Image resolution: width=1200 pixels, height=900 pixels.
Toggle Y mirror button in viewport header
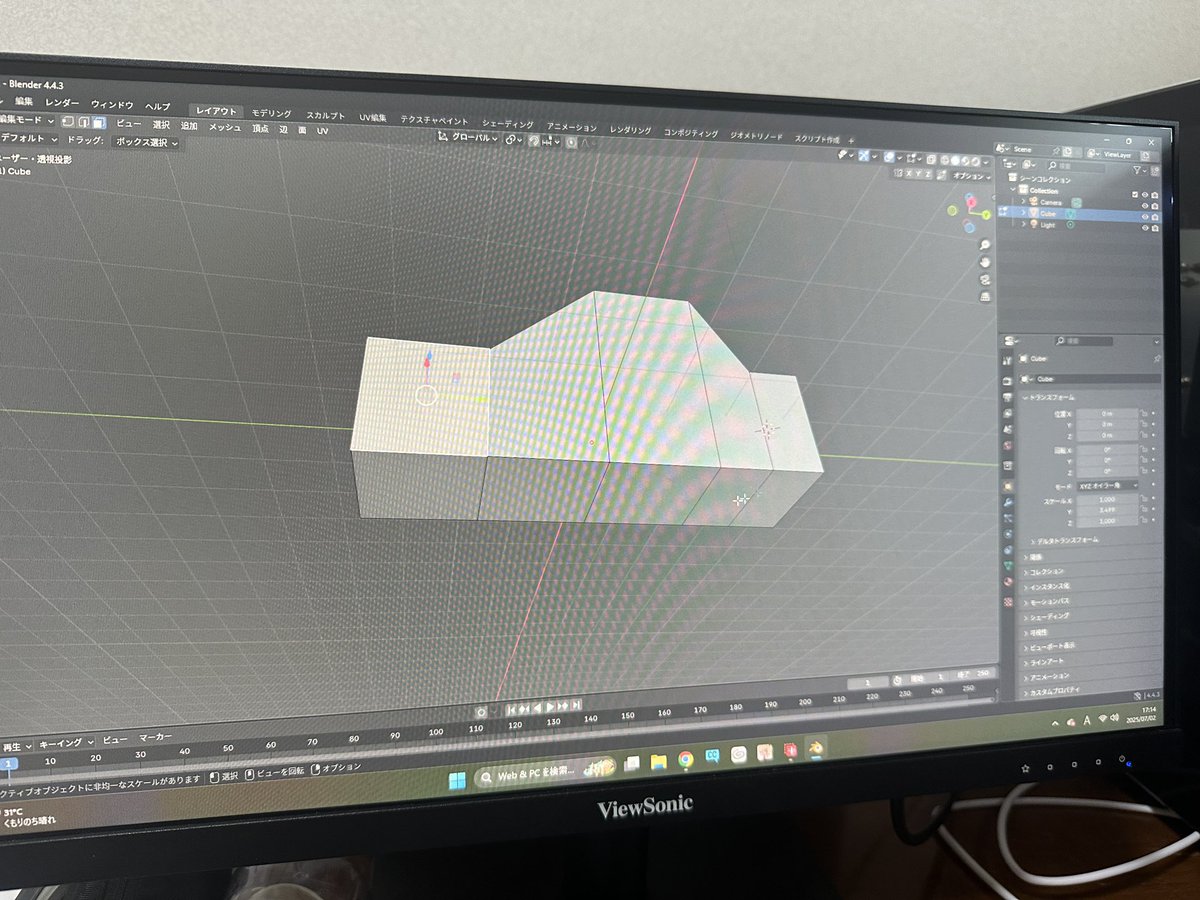pyautogui.click(x=918, y=174)
